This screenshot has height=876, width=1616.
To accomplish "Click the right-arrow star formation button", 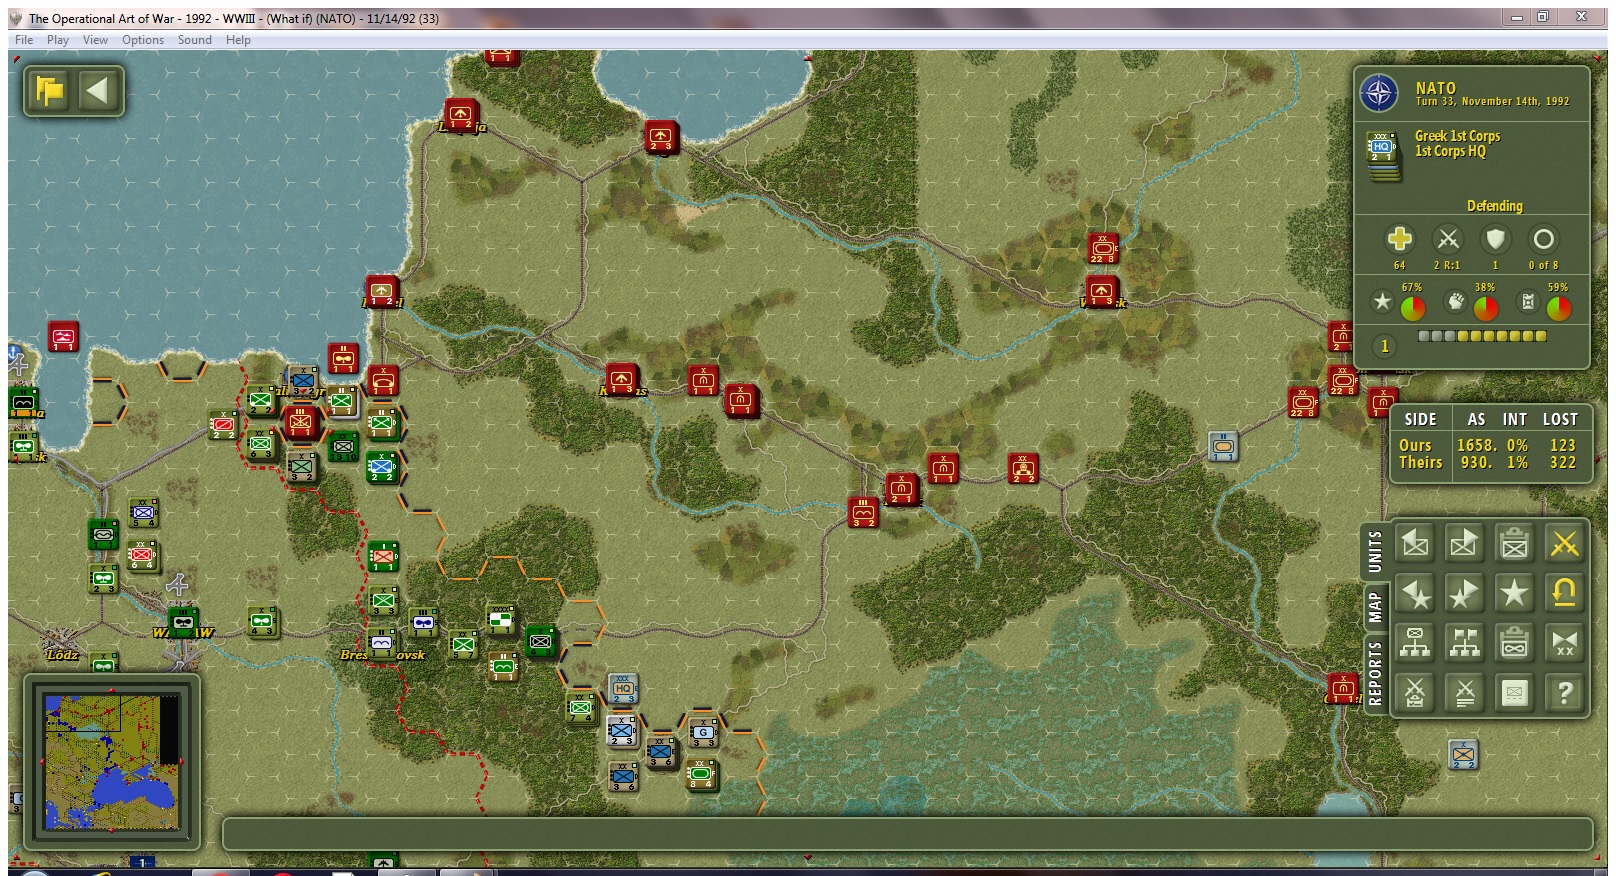I will pos(1464,593).
